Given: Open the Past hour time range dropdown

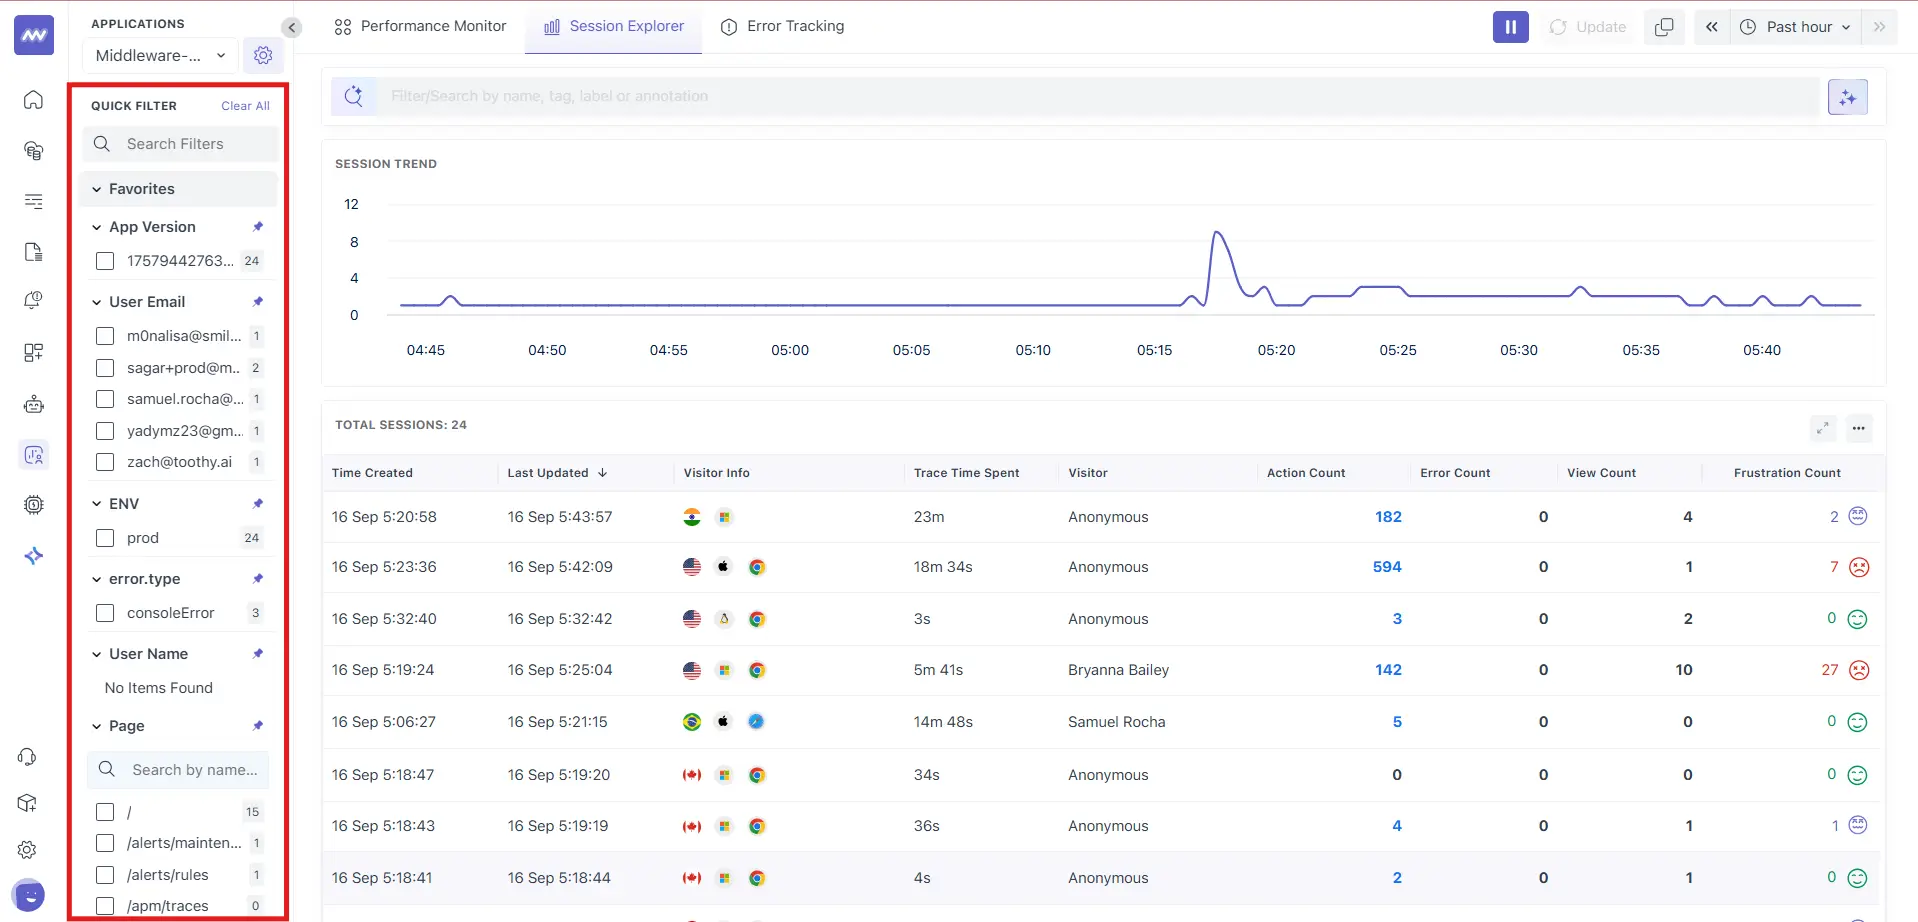Looking at the screenshot, I should (x=1796, y=27).
